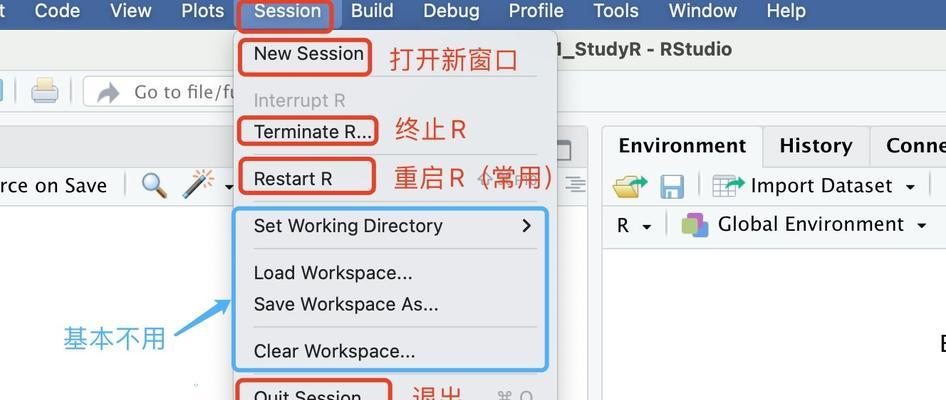
Task: Click the Go to file arrow icon
Action: [108, 92]
